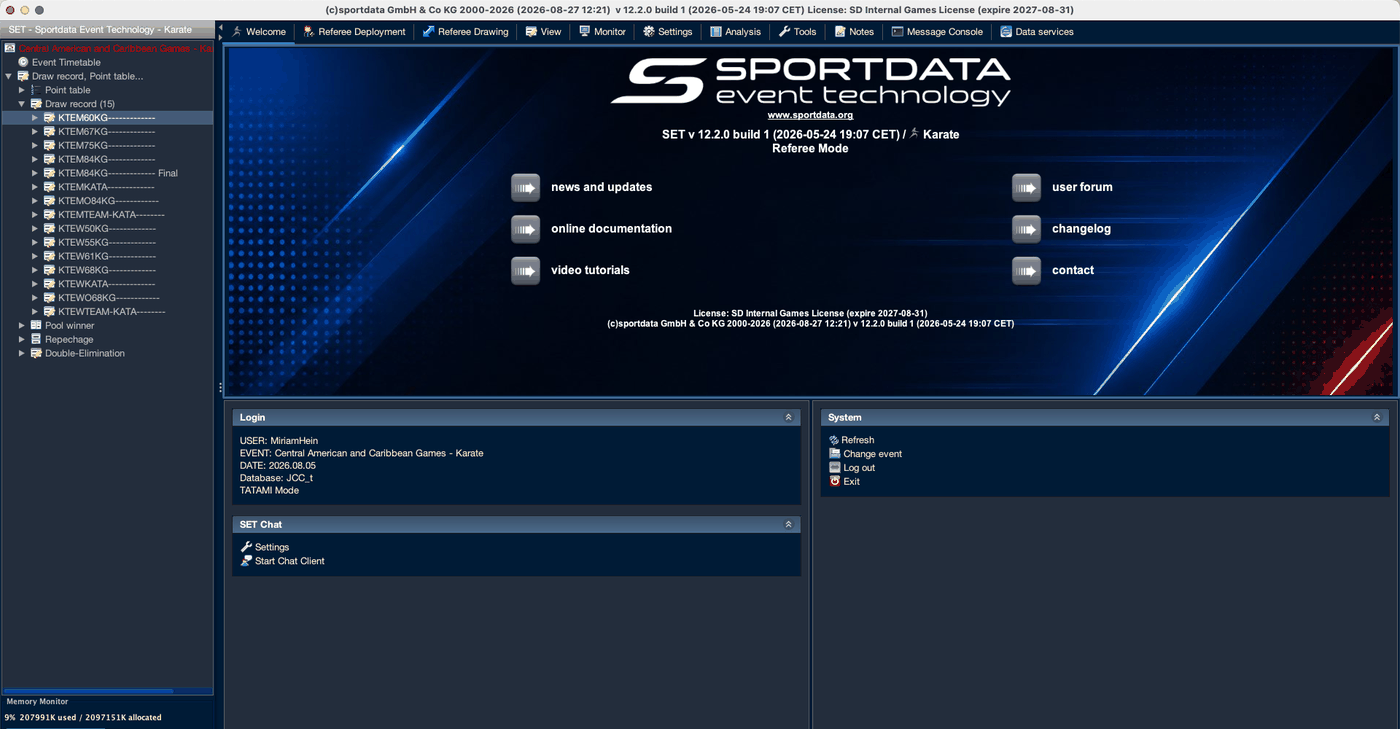The image size is (1400, 729).
Task: Start the Chat Client
Action: pos(283,561)
